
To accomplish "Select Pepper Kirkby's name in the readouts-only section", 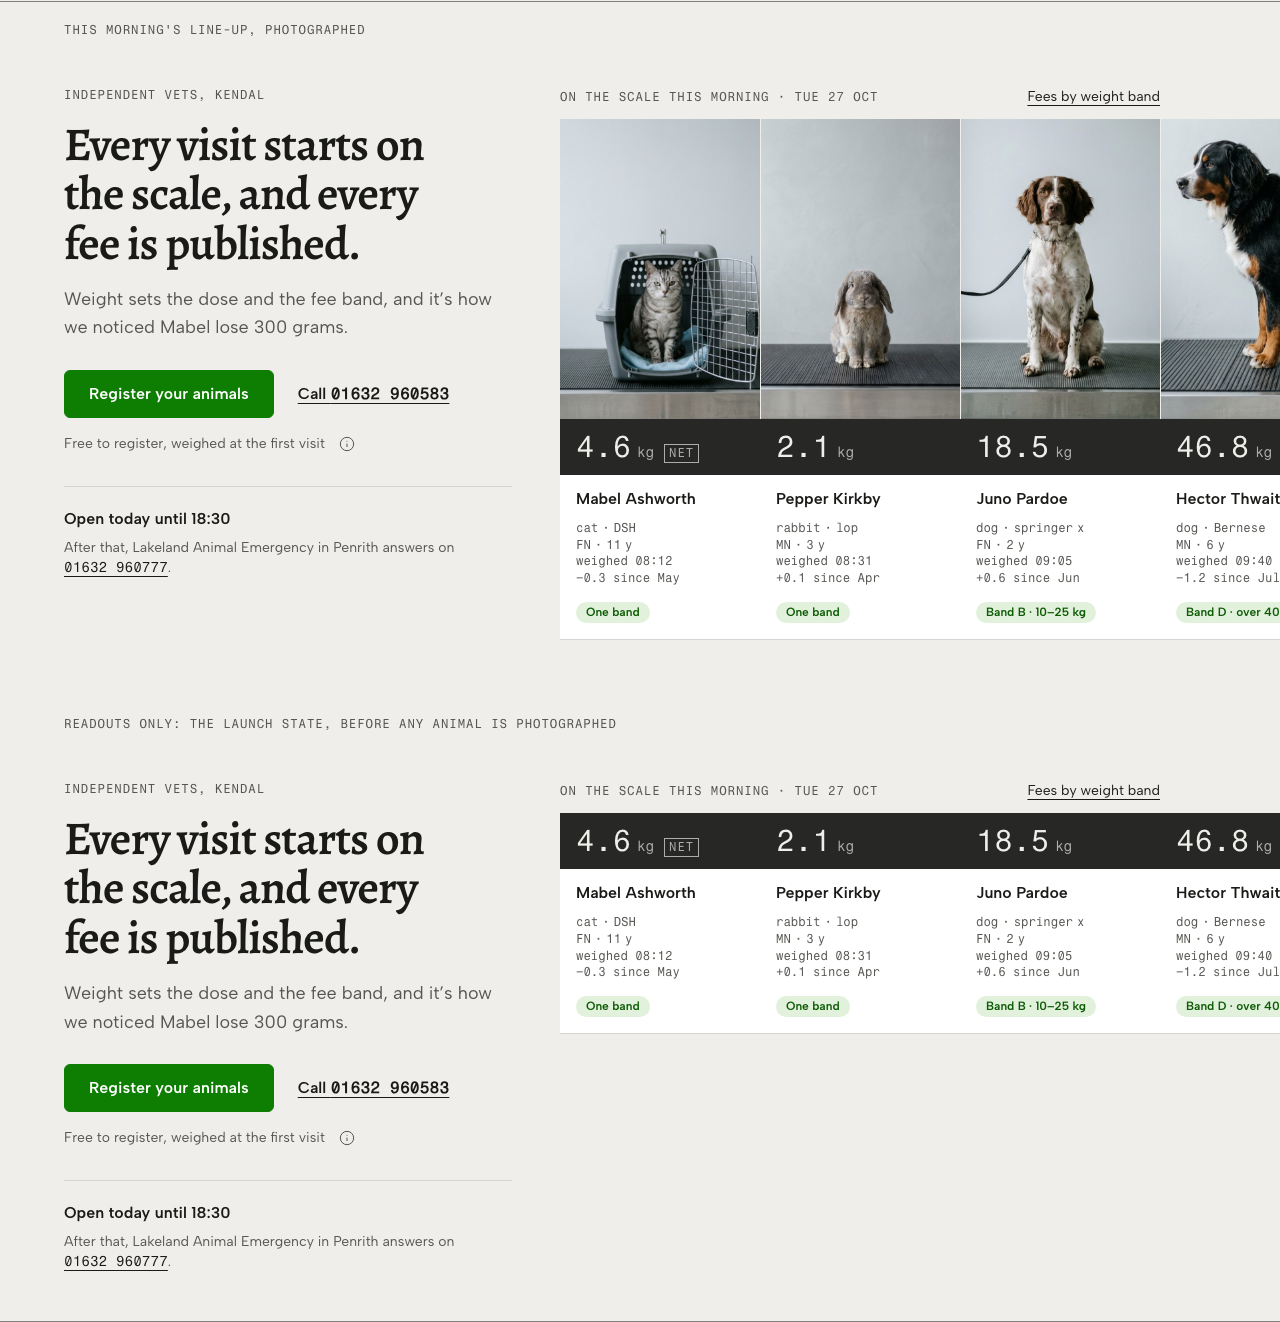I will click(x=828, y=893).
